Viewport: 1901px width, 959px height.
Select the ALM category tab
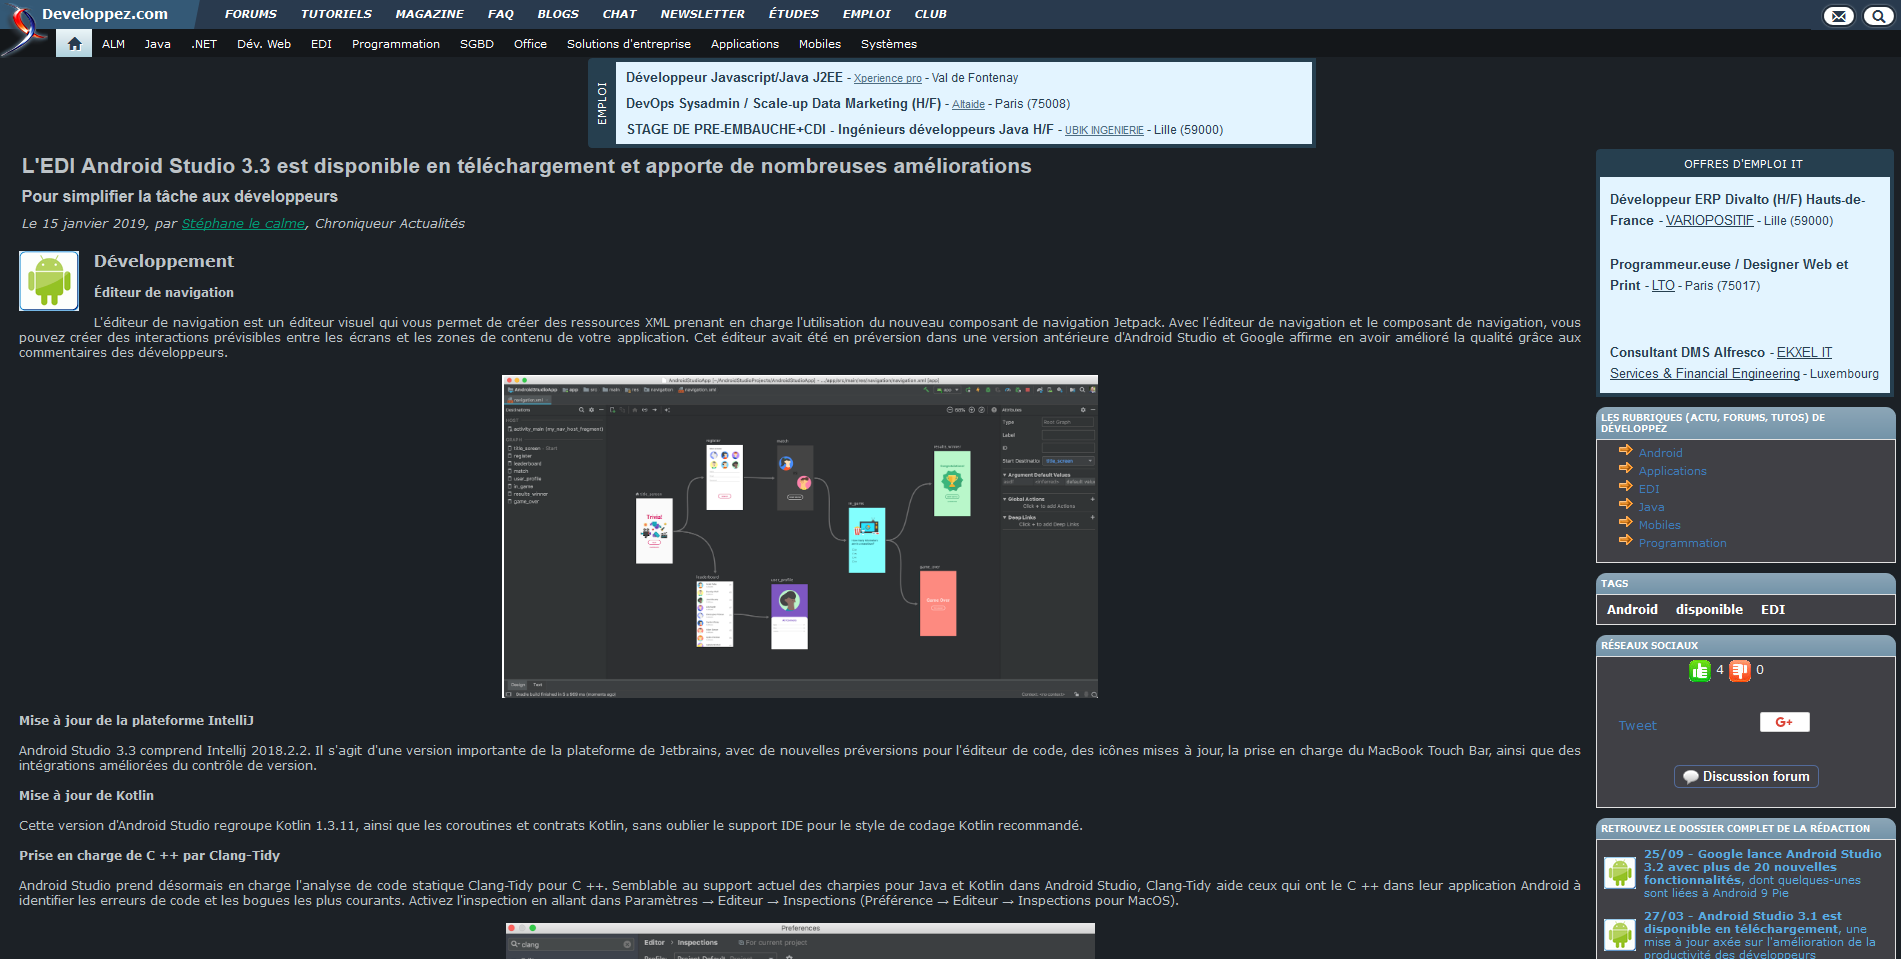(113, 44)
